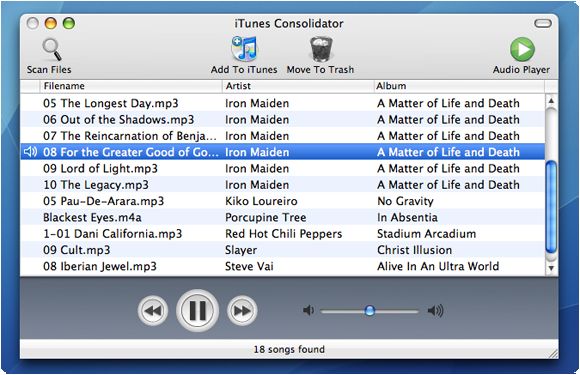The height and width of the screenshot is (375, 580).
Task: Click the low volume speaker icon
Action: 308,310
